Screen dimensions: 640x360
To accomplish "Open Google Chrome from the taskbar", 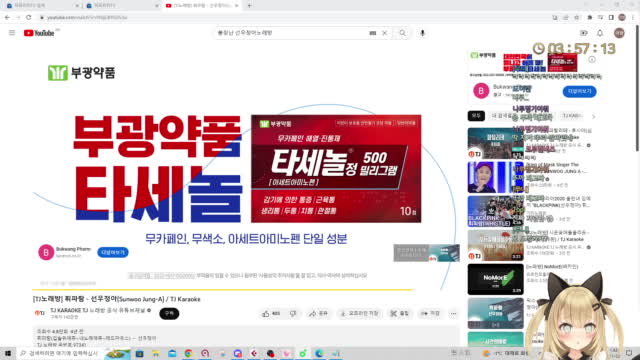I will point(188,353).
